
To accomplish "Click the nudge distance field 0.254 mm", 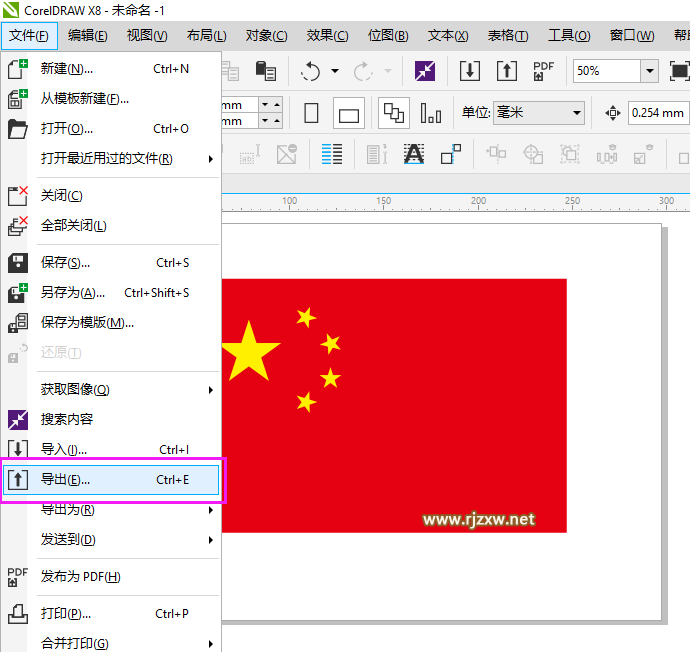I will click(659, 113).
